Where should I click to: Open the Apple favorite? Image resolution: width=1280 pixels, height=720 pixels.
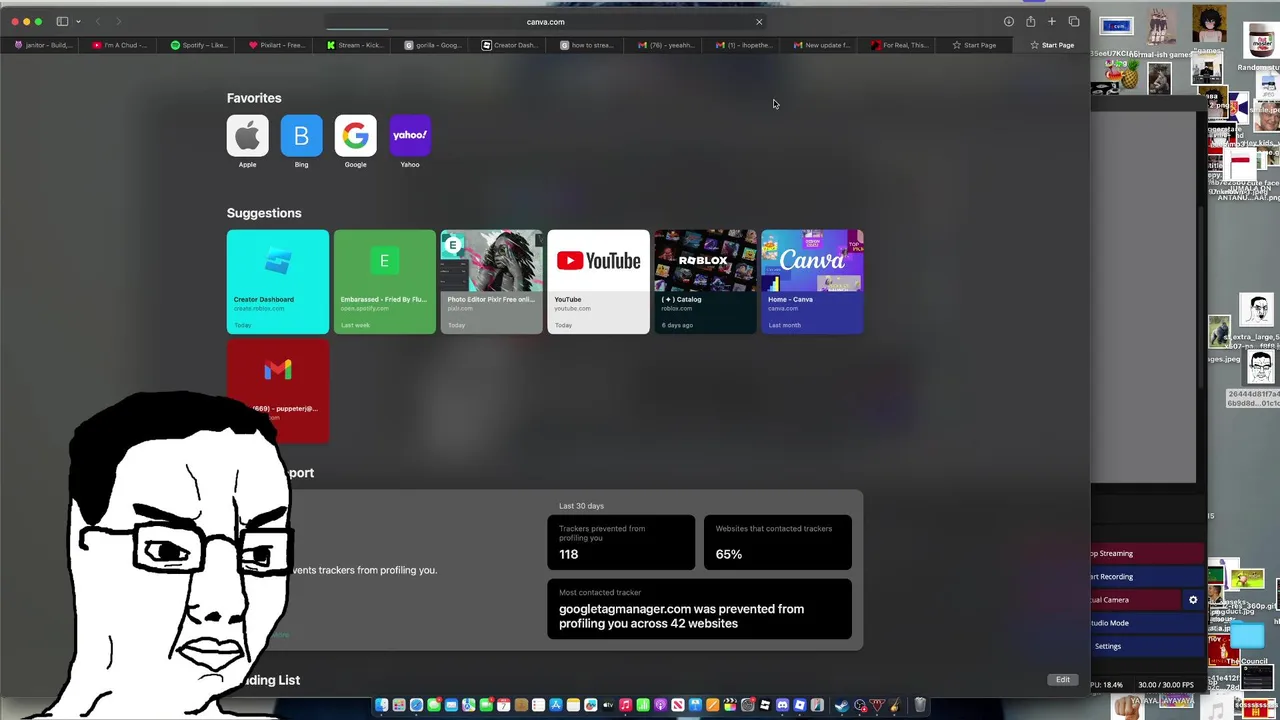pos(247,136)
